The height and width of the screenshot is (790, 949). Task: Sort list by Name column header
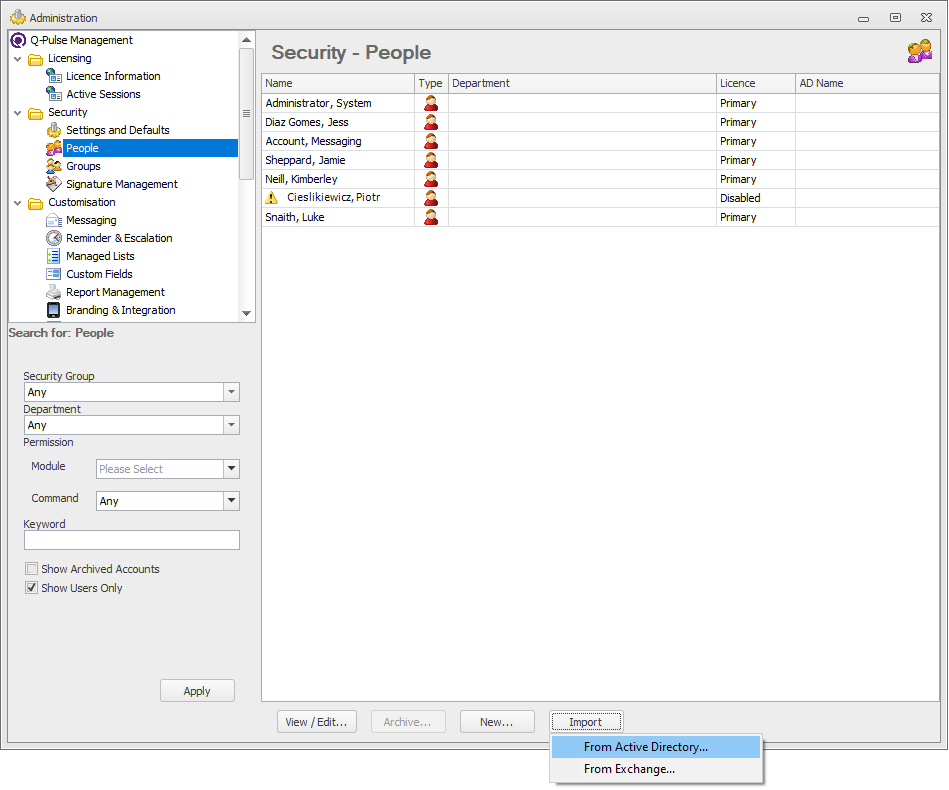(338, 84)
